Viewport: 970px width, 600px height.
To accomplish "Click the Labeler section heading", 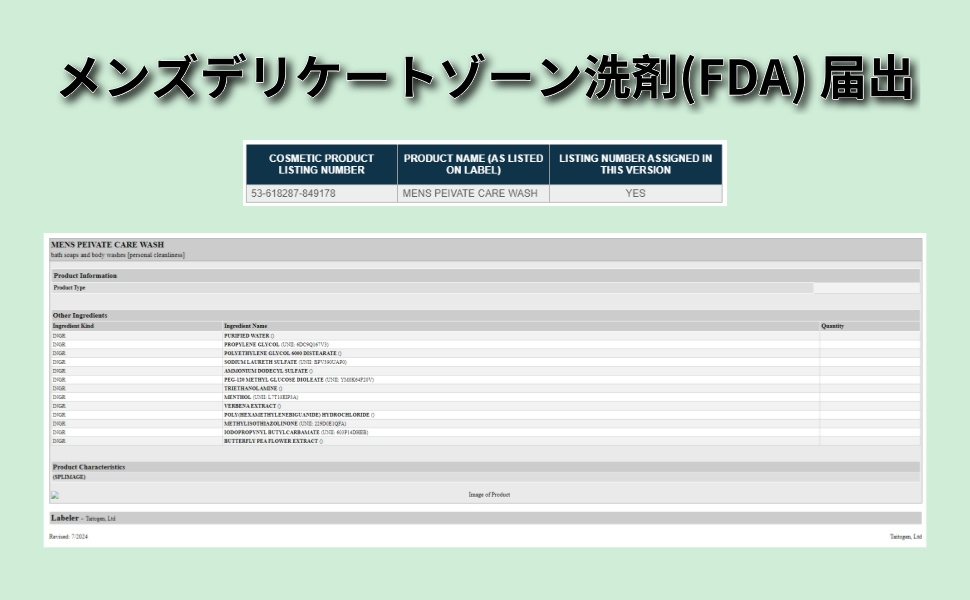I will coord(65,518).
